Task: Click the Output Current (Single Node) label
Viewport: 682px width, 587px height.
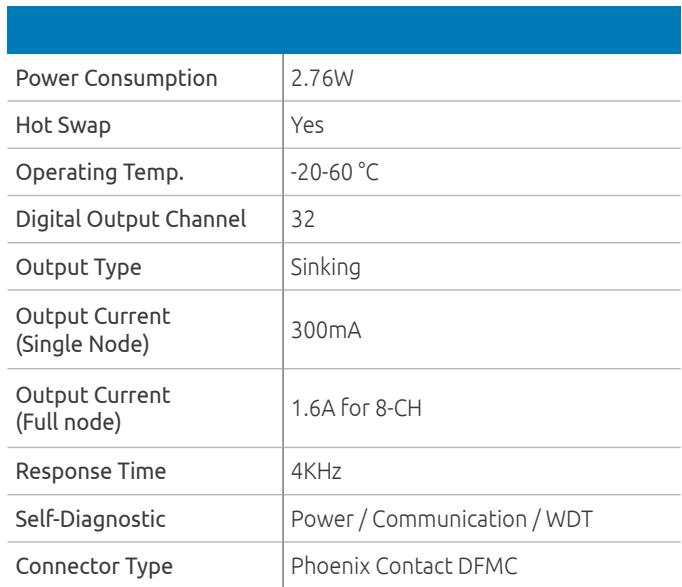Action: coord(93,330)
